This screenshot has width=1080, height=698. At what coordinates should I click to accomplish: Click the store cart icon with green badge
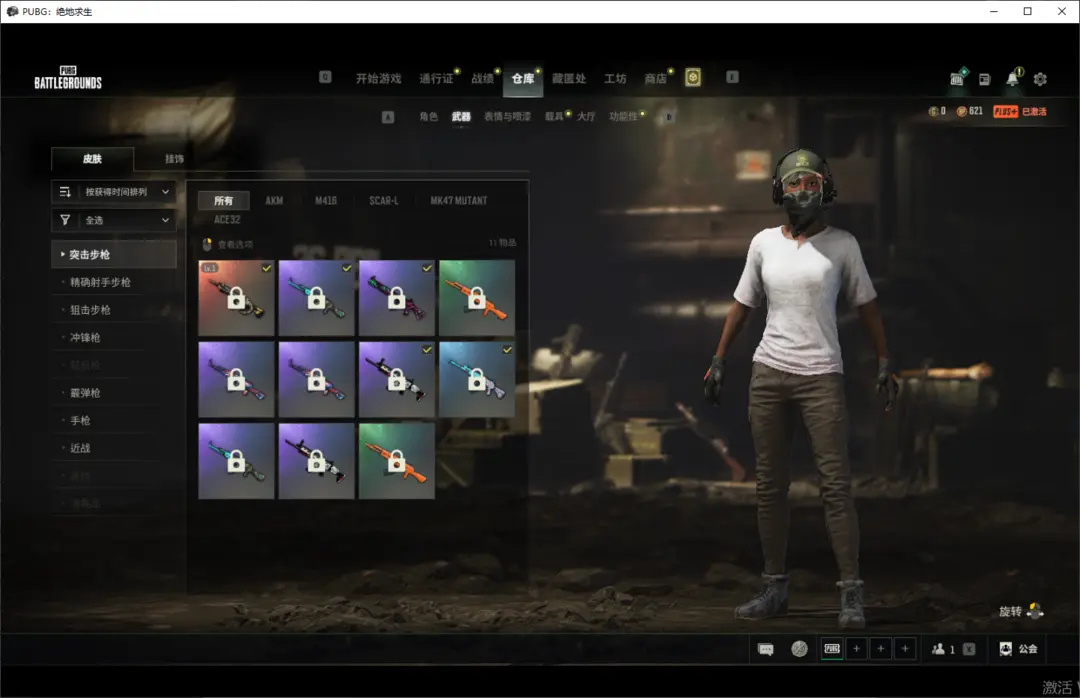tap(958, 79)
